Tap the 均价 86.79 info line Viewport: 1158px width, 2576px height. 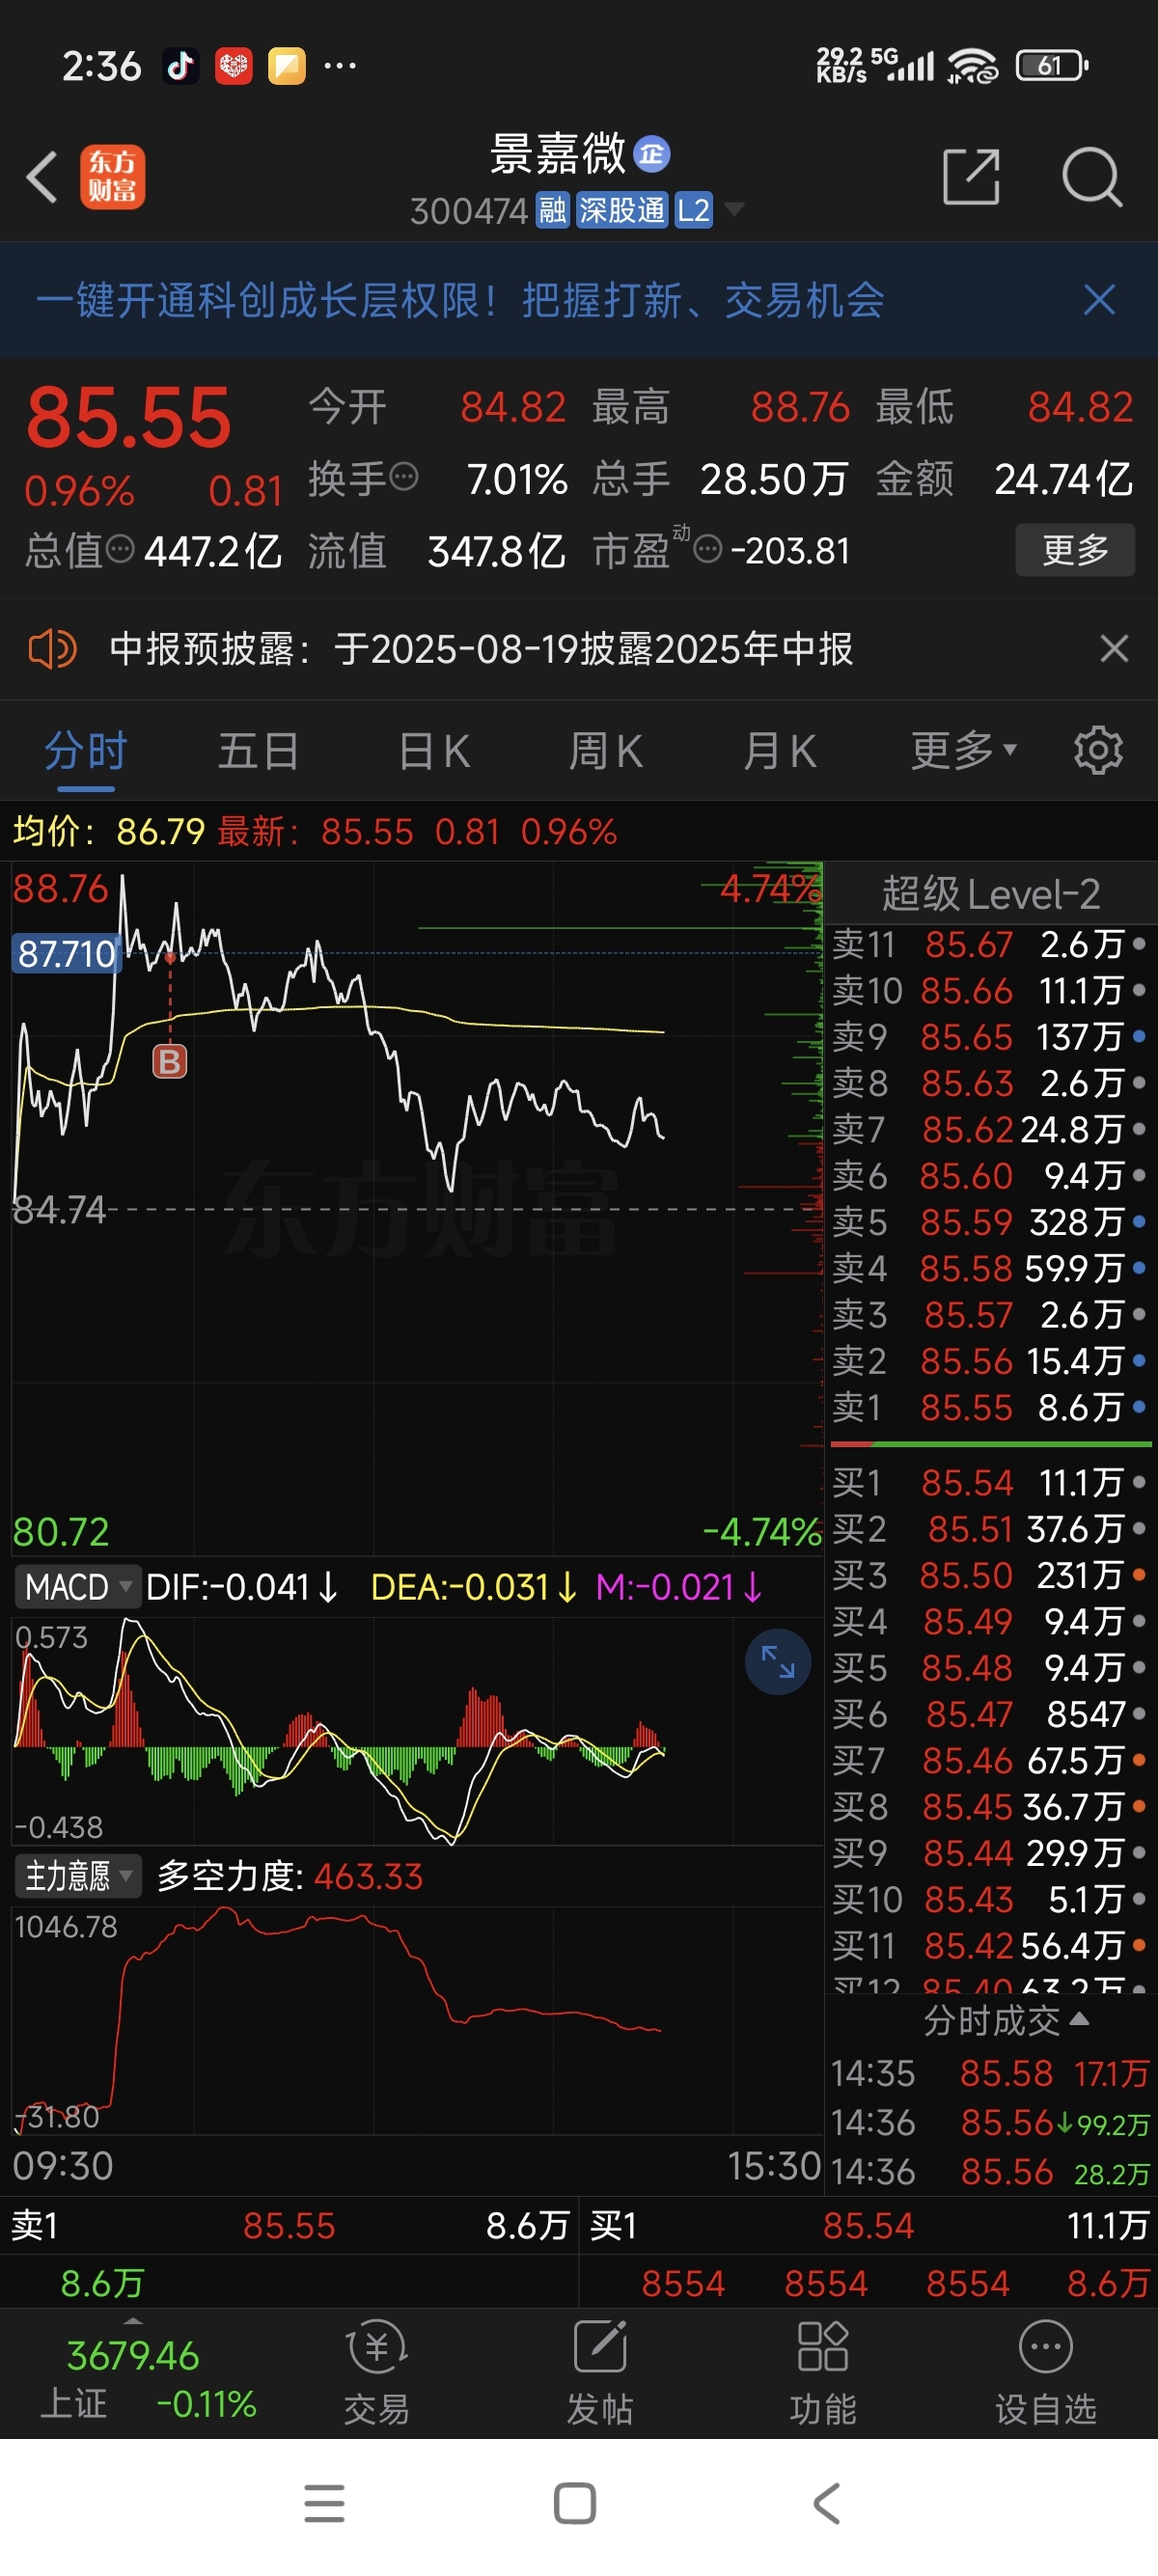click(x=109, y=831)
